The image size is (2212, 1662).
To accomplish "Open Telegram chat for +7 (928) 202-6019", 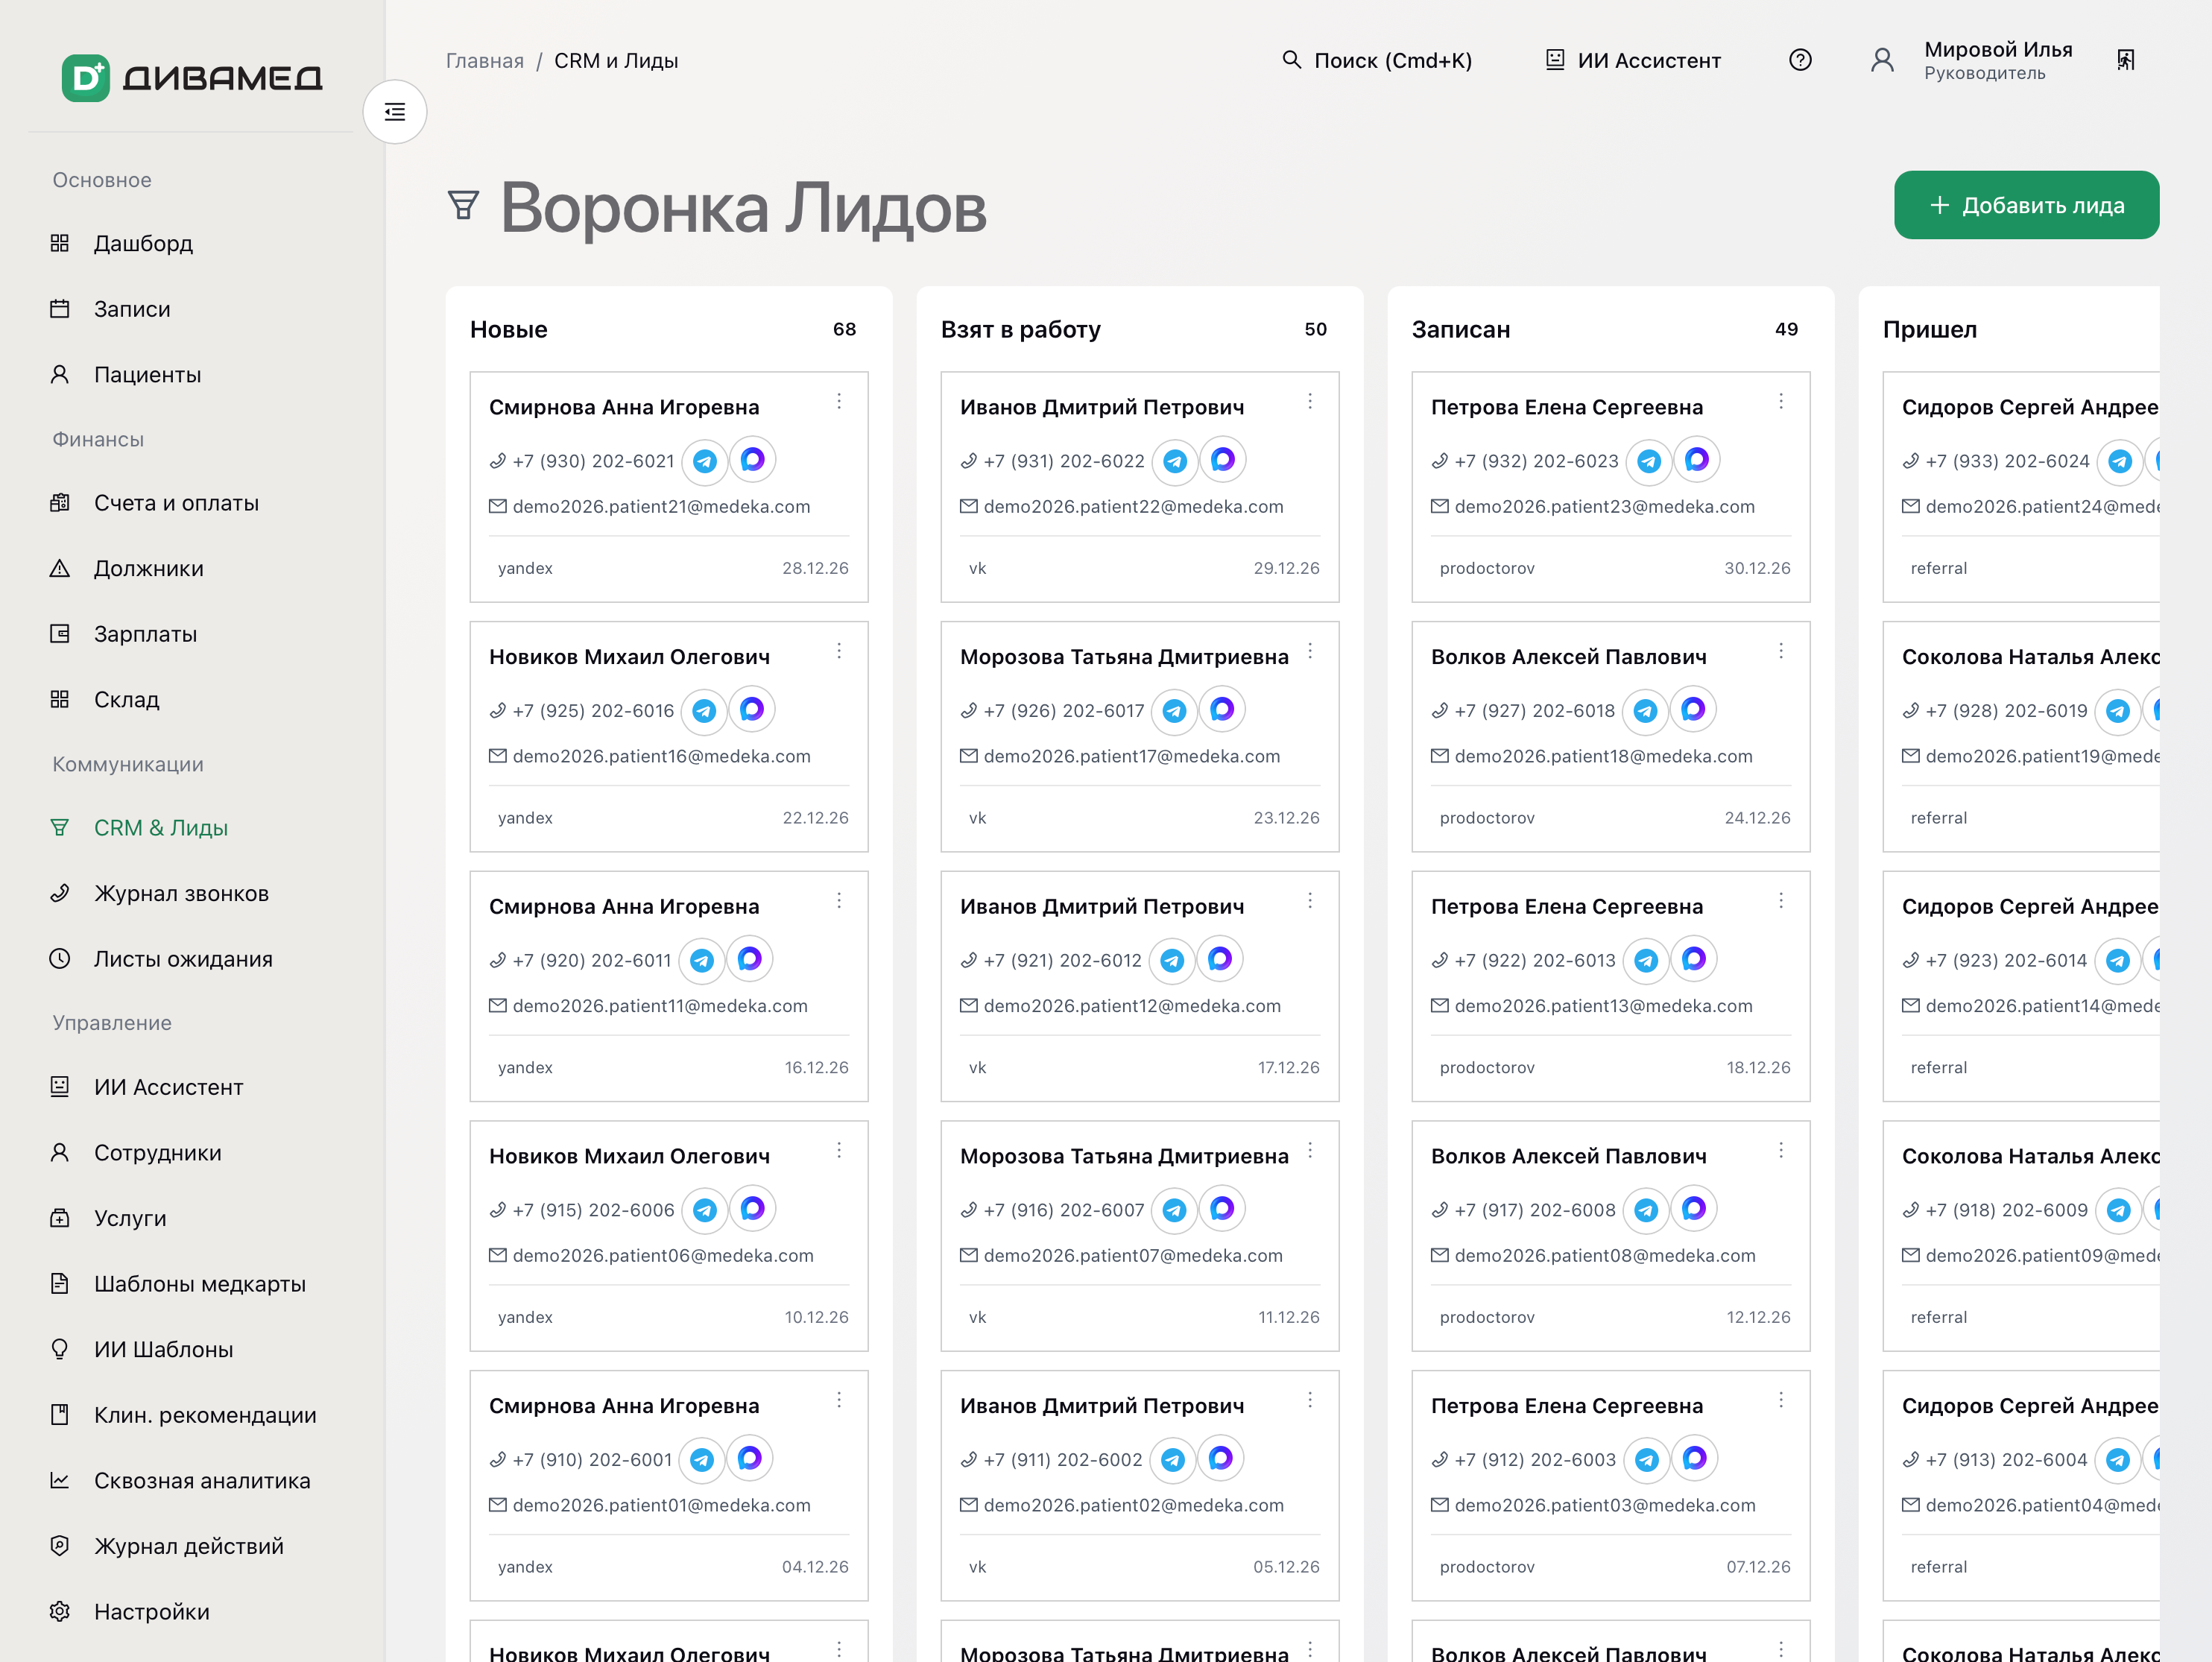I will pyautogui.click(x=2118, y=711).
